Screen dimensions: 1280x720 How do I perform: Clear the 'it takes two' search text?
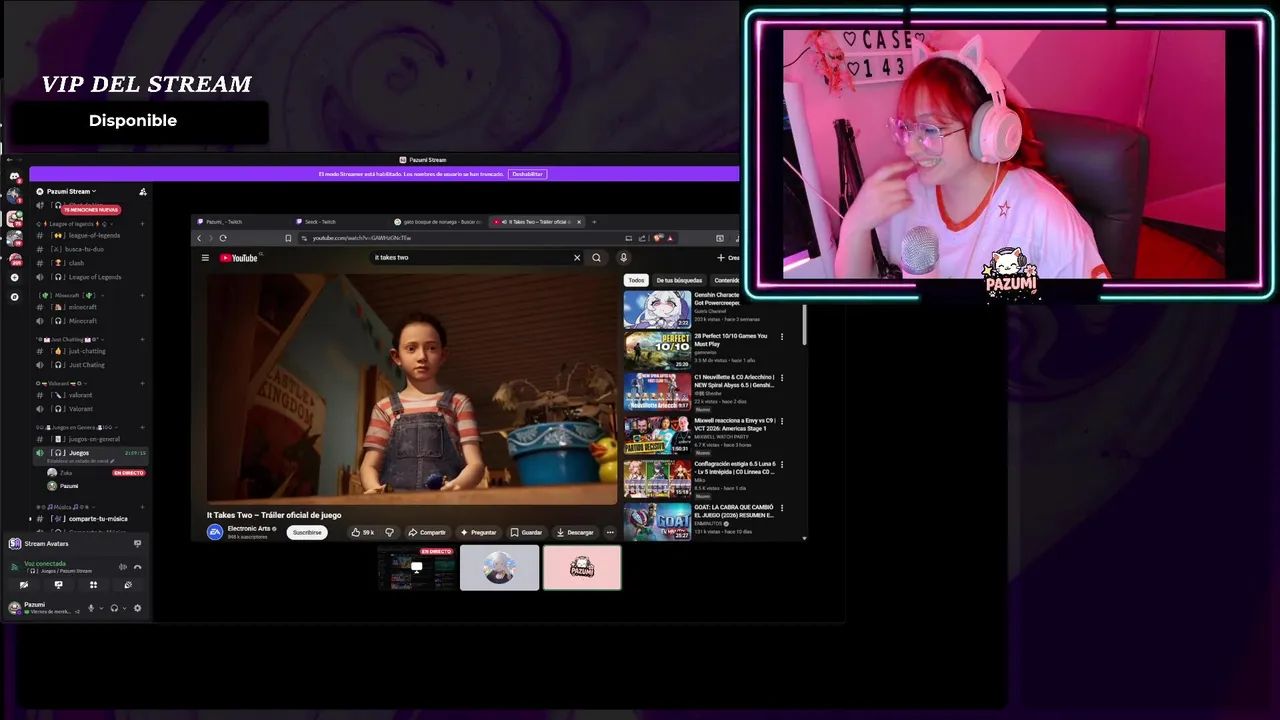click(x=577, y=258)
